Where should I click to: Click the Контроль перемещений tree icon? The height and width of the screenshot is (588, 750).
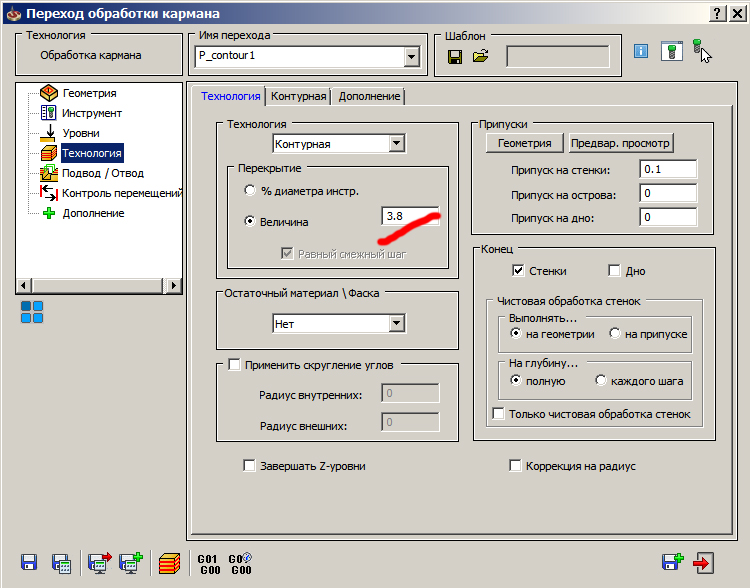49,193
